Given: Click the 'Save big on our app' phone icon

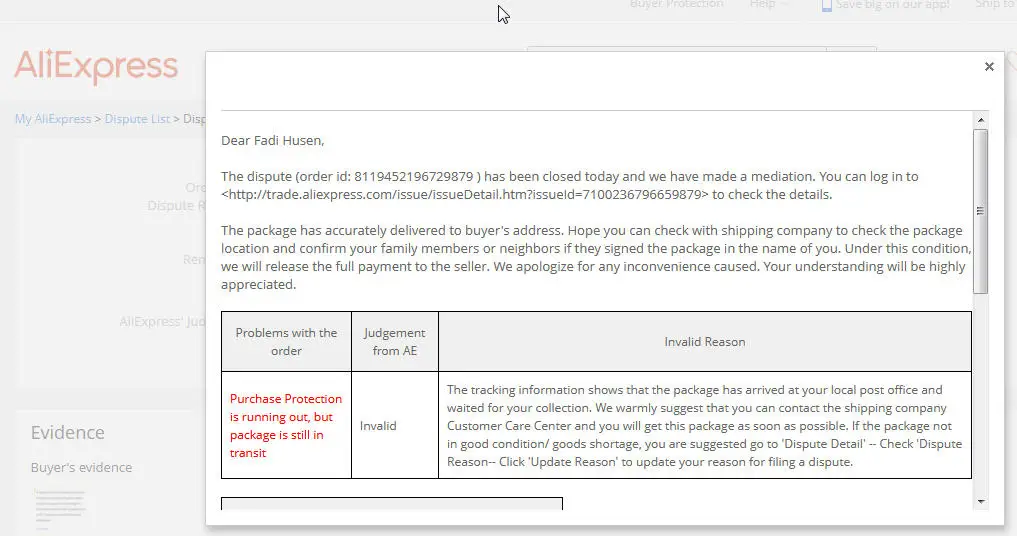Looking at the screenshot, I should pos(826,5).
